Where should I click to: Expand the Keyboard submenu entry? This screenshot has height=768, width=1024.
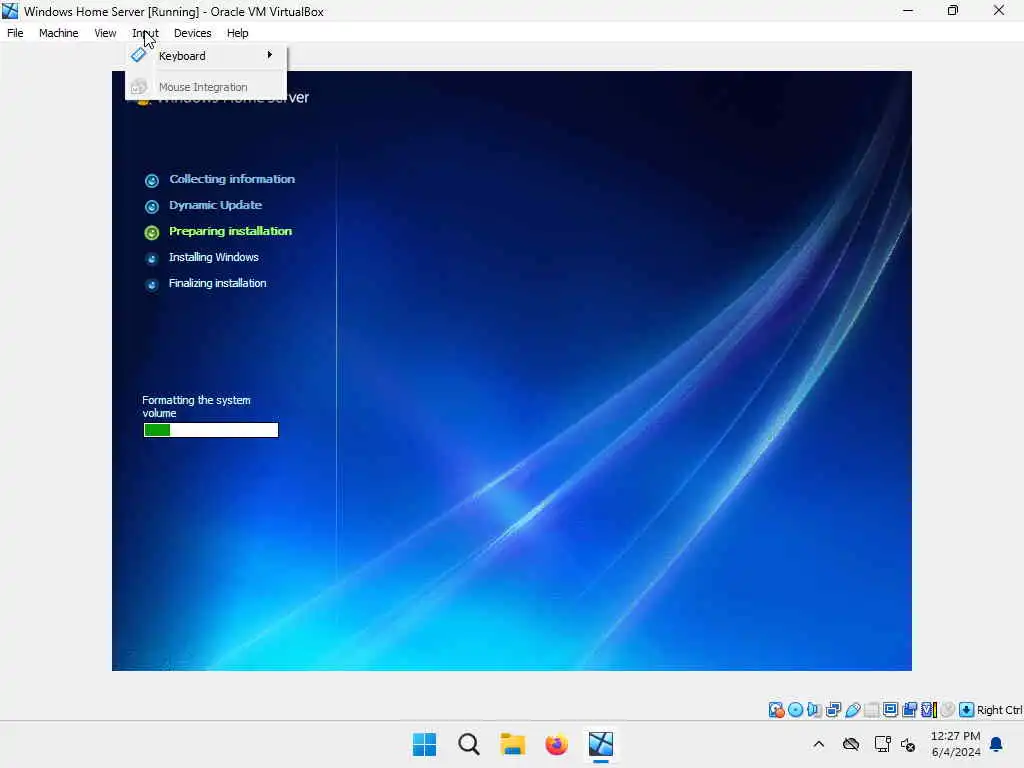point(206,56)
